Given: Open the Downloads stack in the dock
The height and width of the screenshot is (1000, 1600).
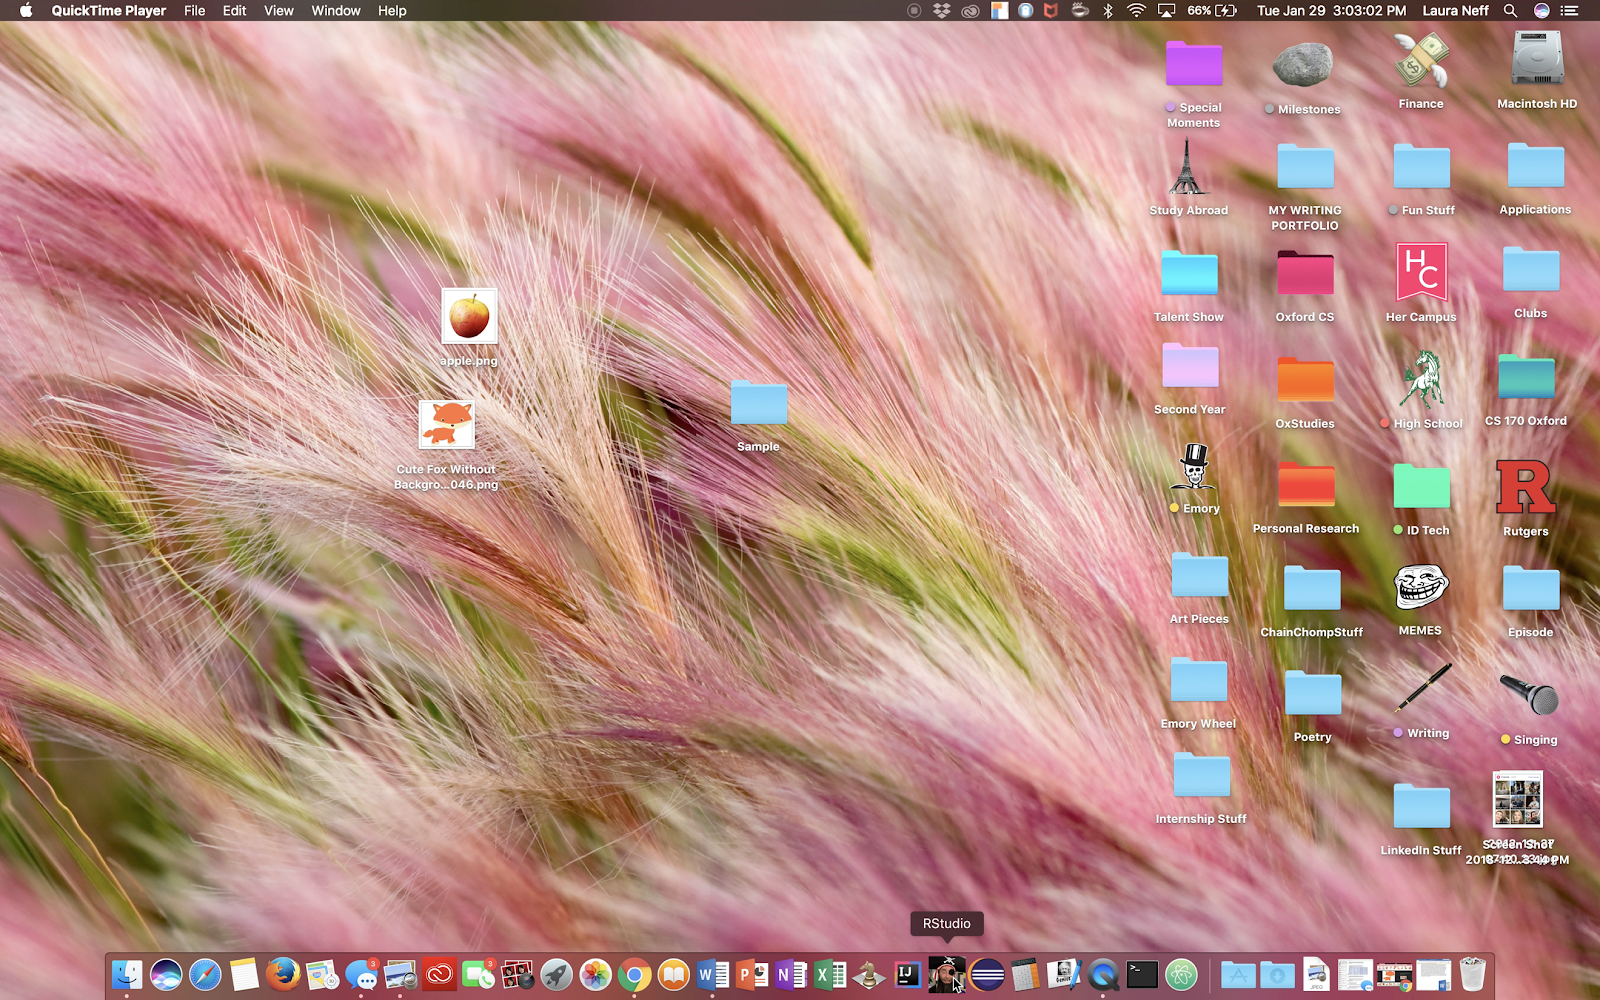Looking at the screenshot, I should coord(1277,974).
